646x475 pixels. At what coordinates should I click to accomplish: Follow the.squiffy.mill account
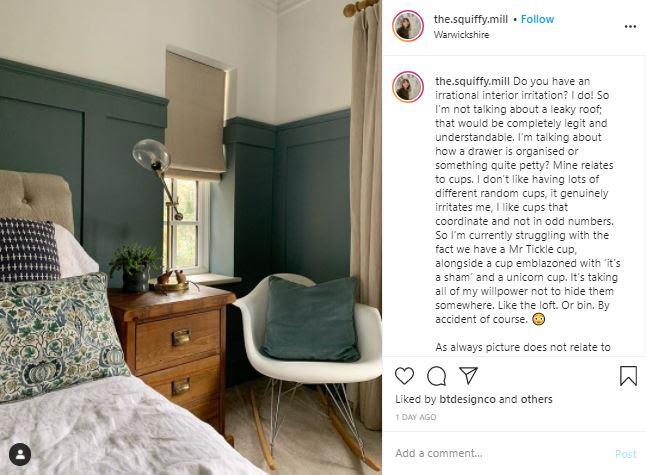coord(537,19)
